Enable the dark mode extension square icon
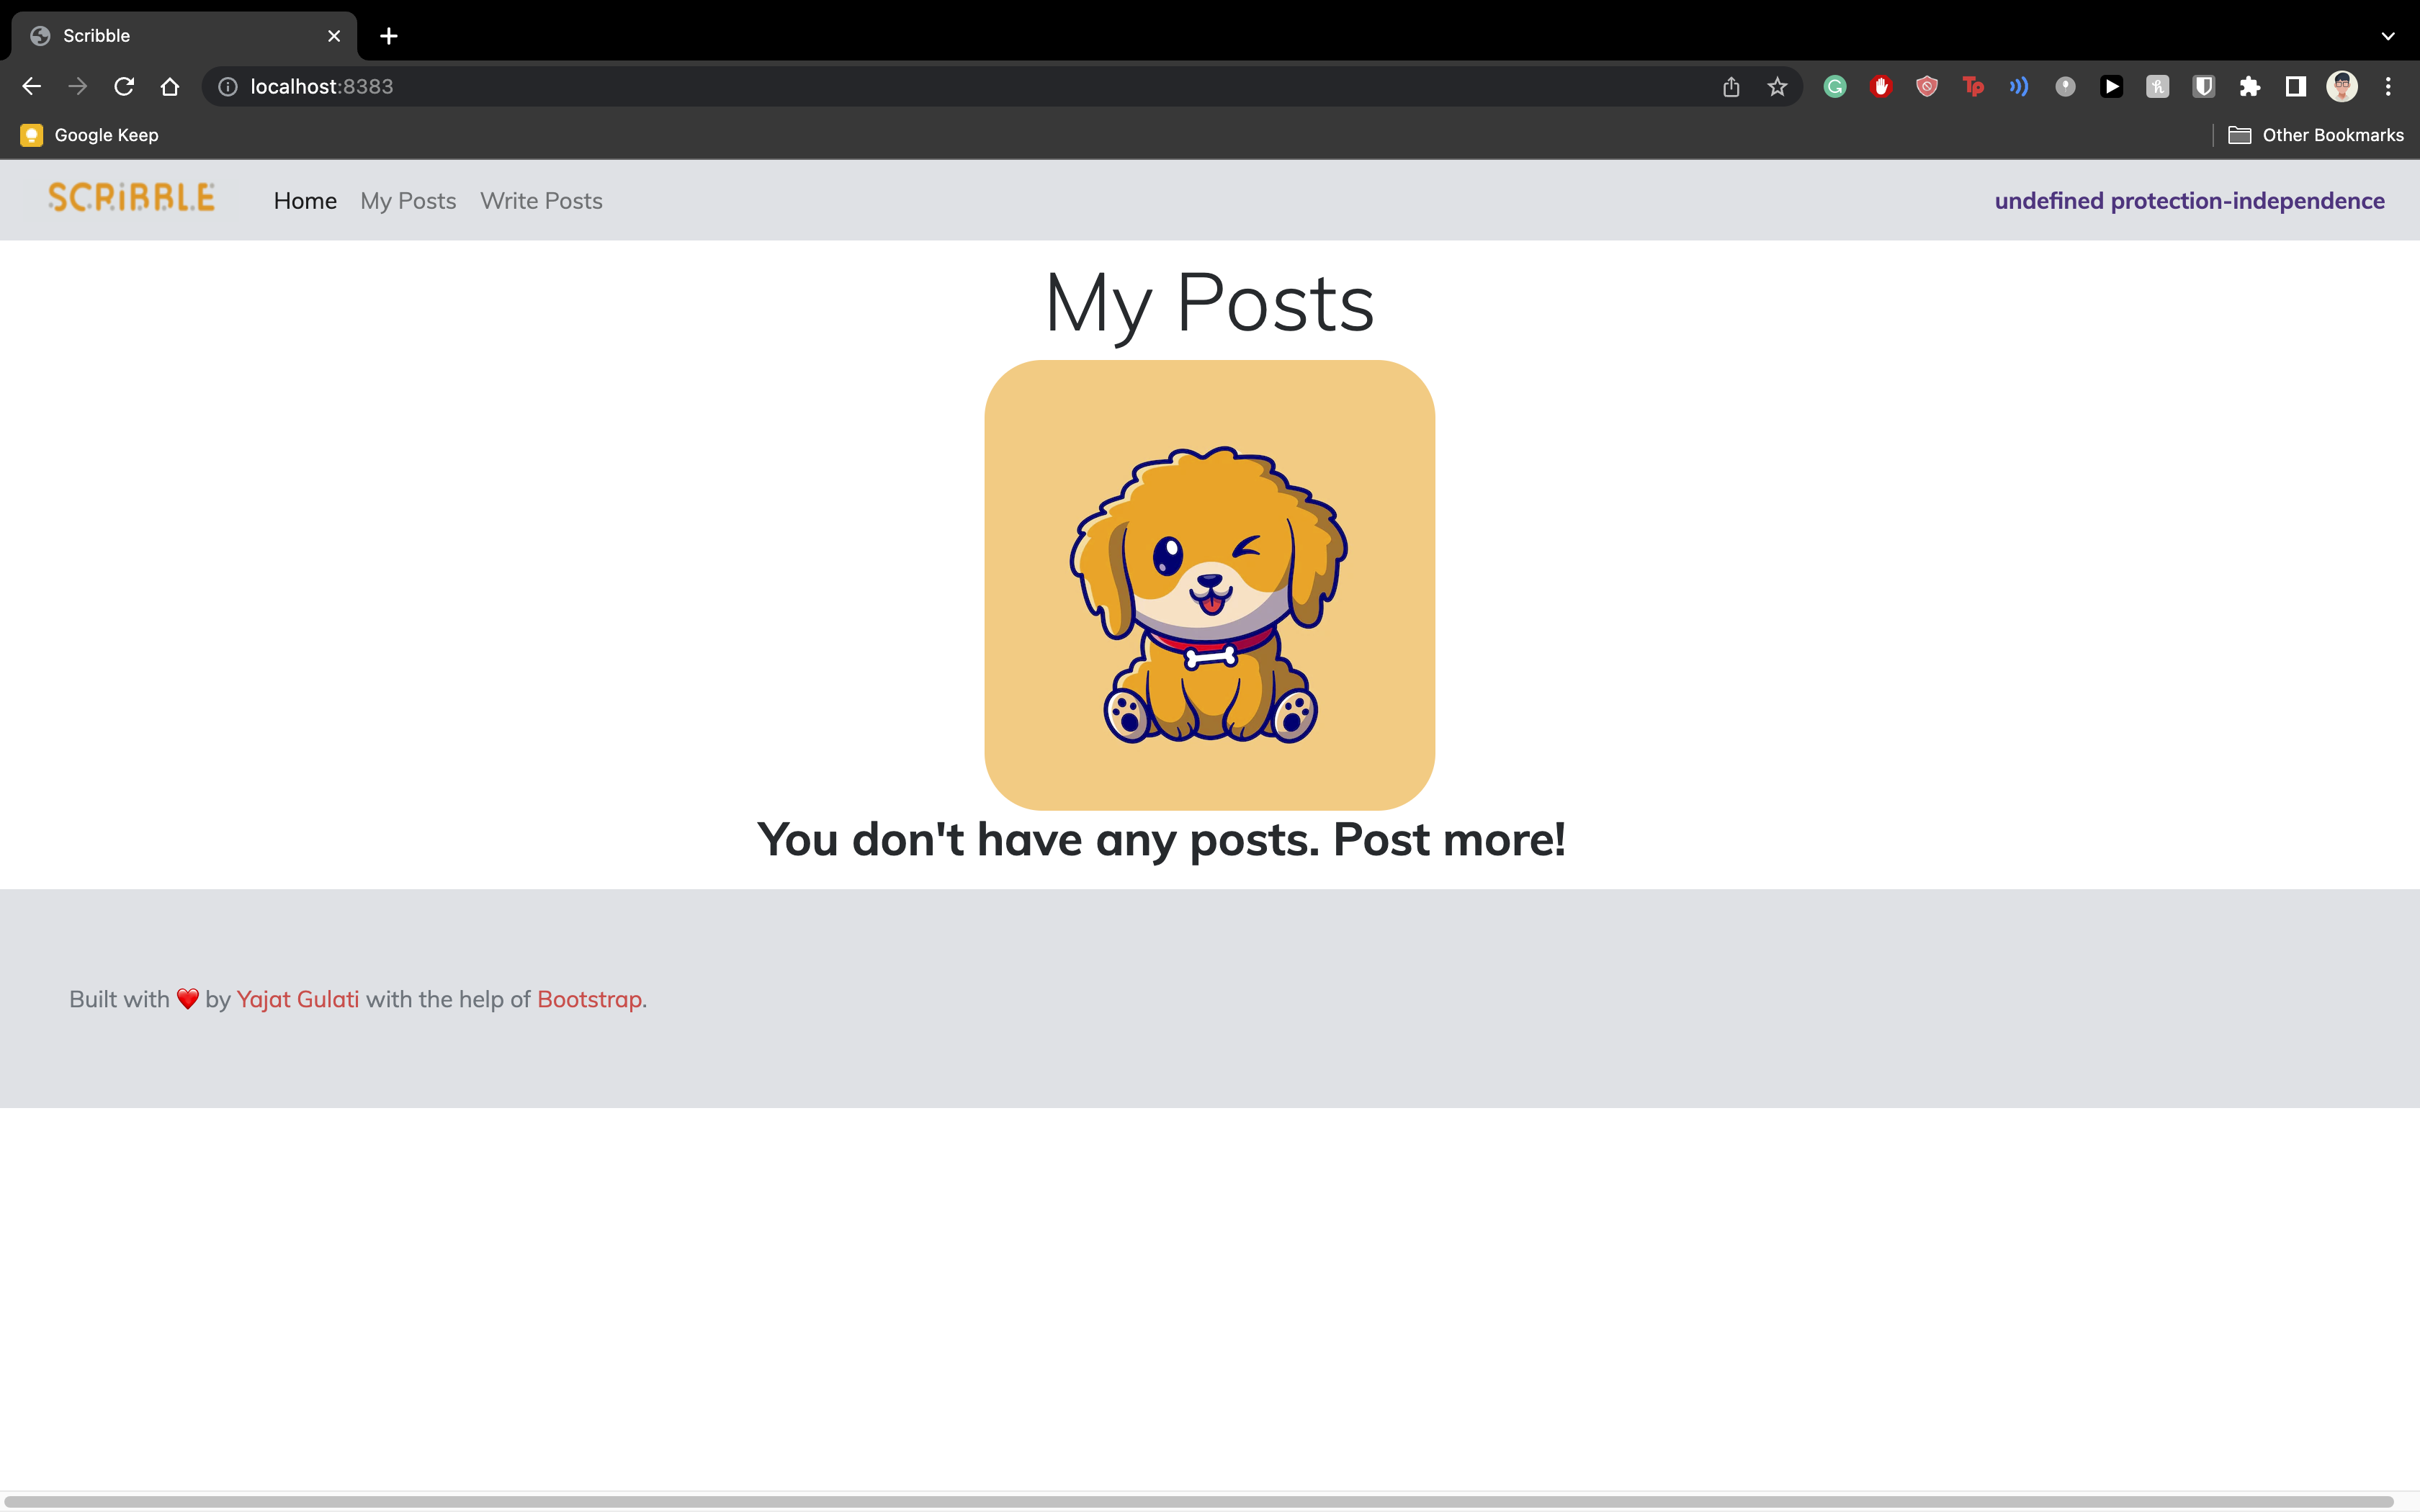The width and height of the screenshot is (2420, 1512). (2296, 86)
